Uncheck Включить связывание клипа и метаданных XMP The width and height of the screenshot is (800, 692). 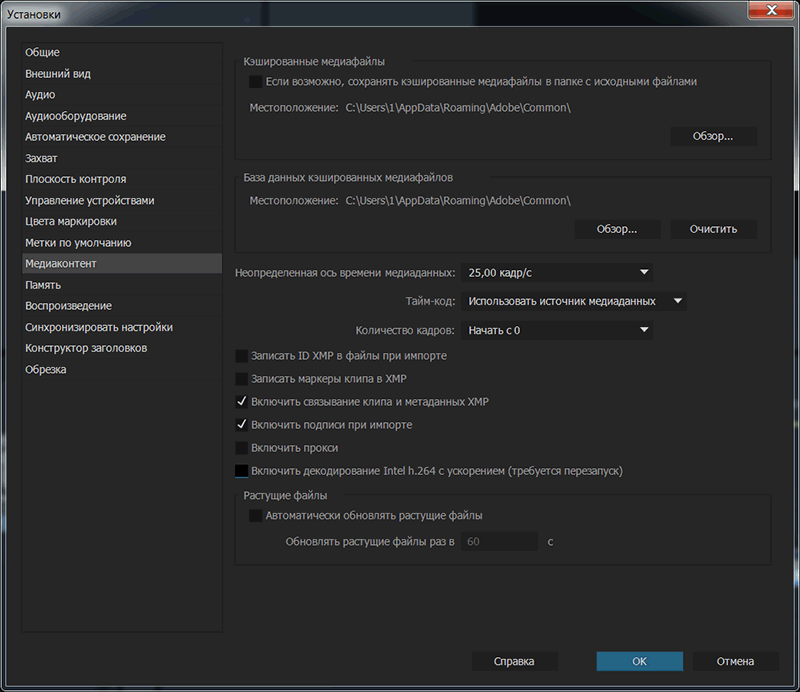[241, 402]
